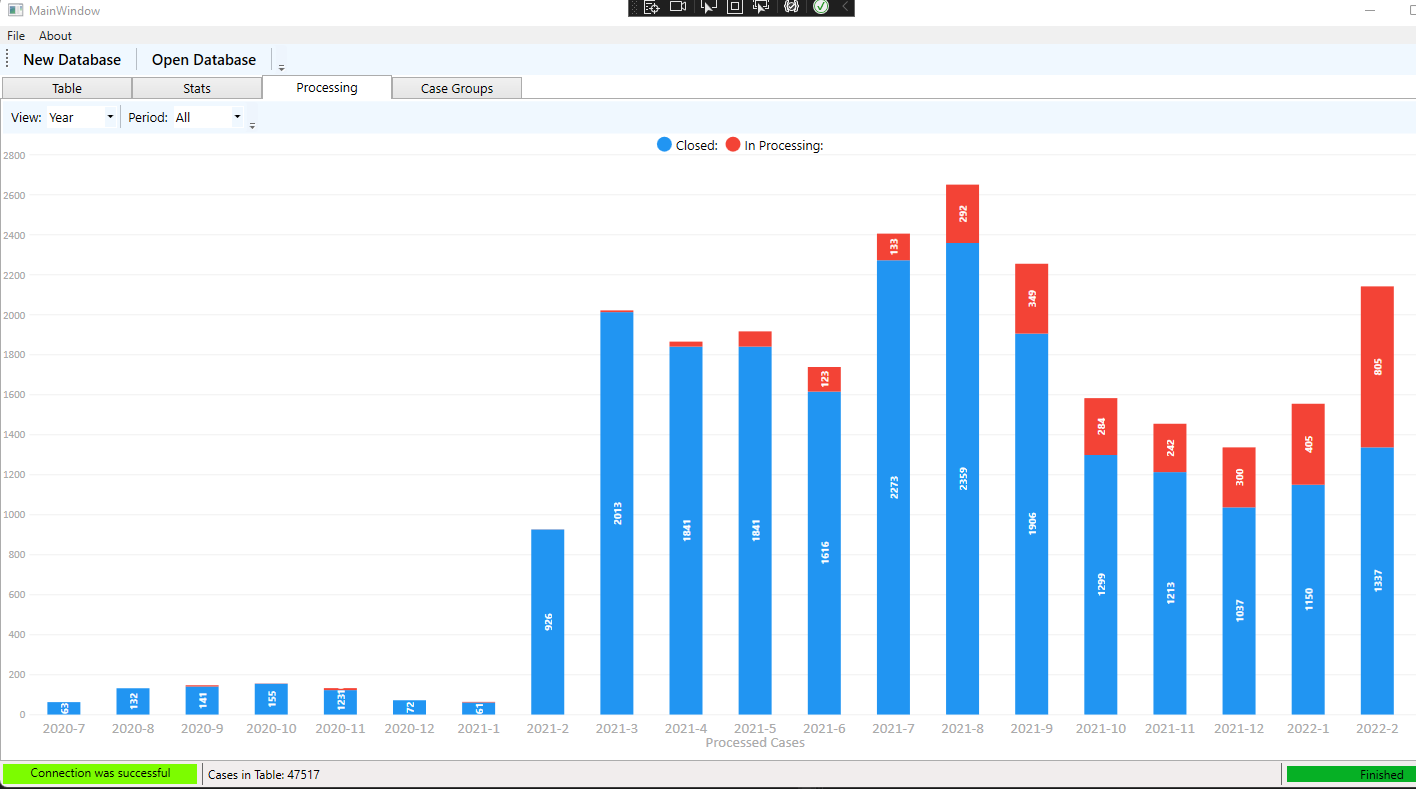The image size is (1416, 789).
Task: Click the hot reload braces icon
Action: [791, 7]
